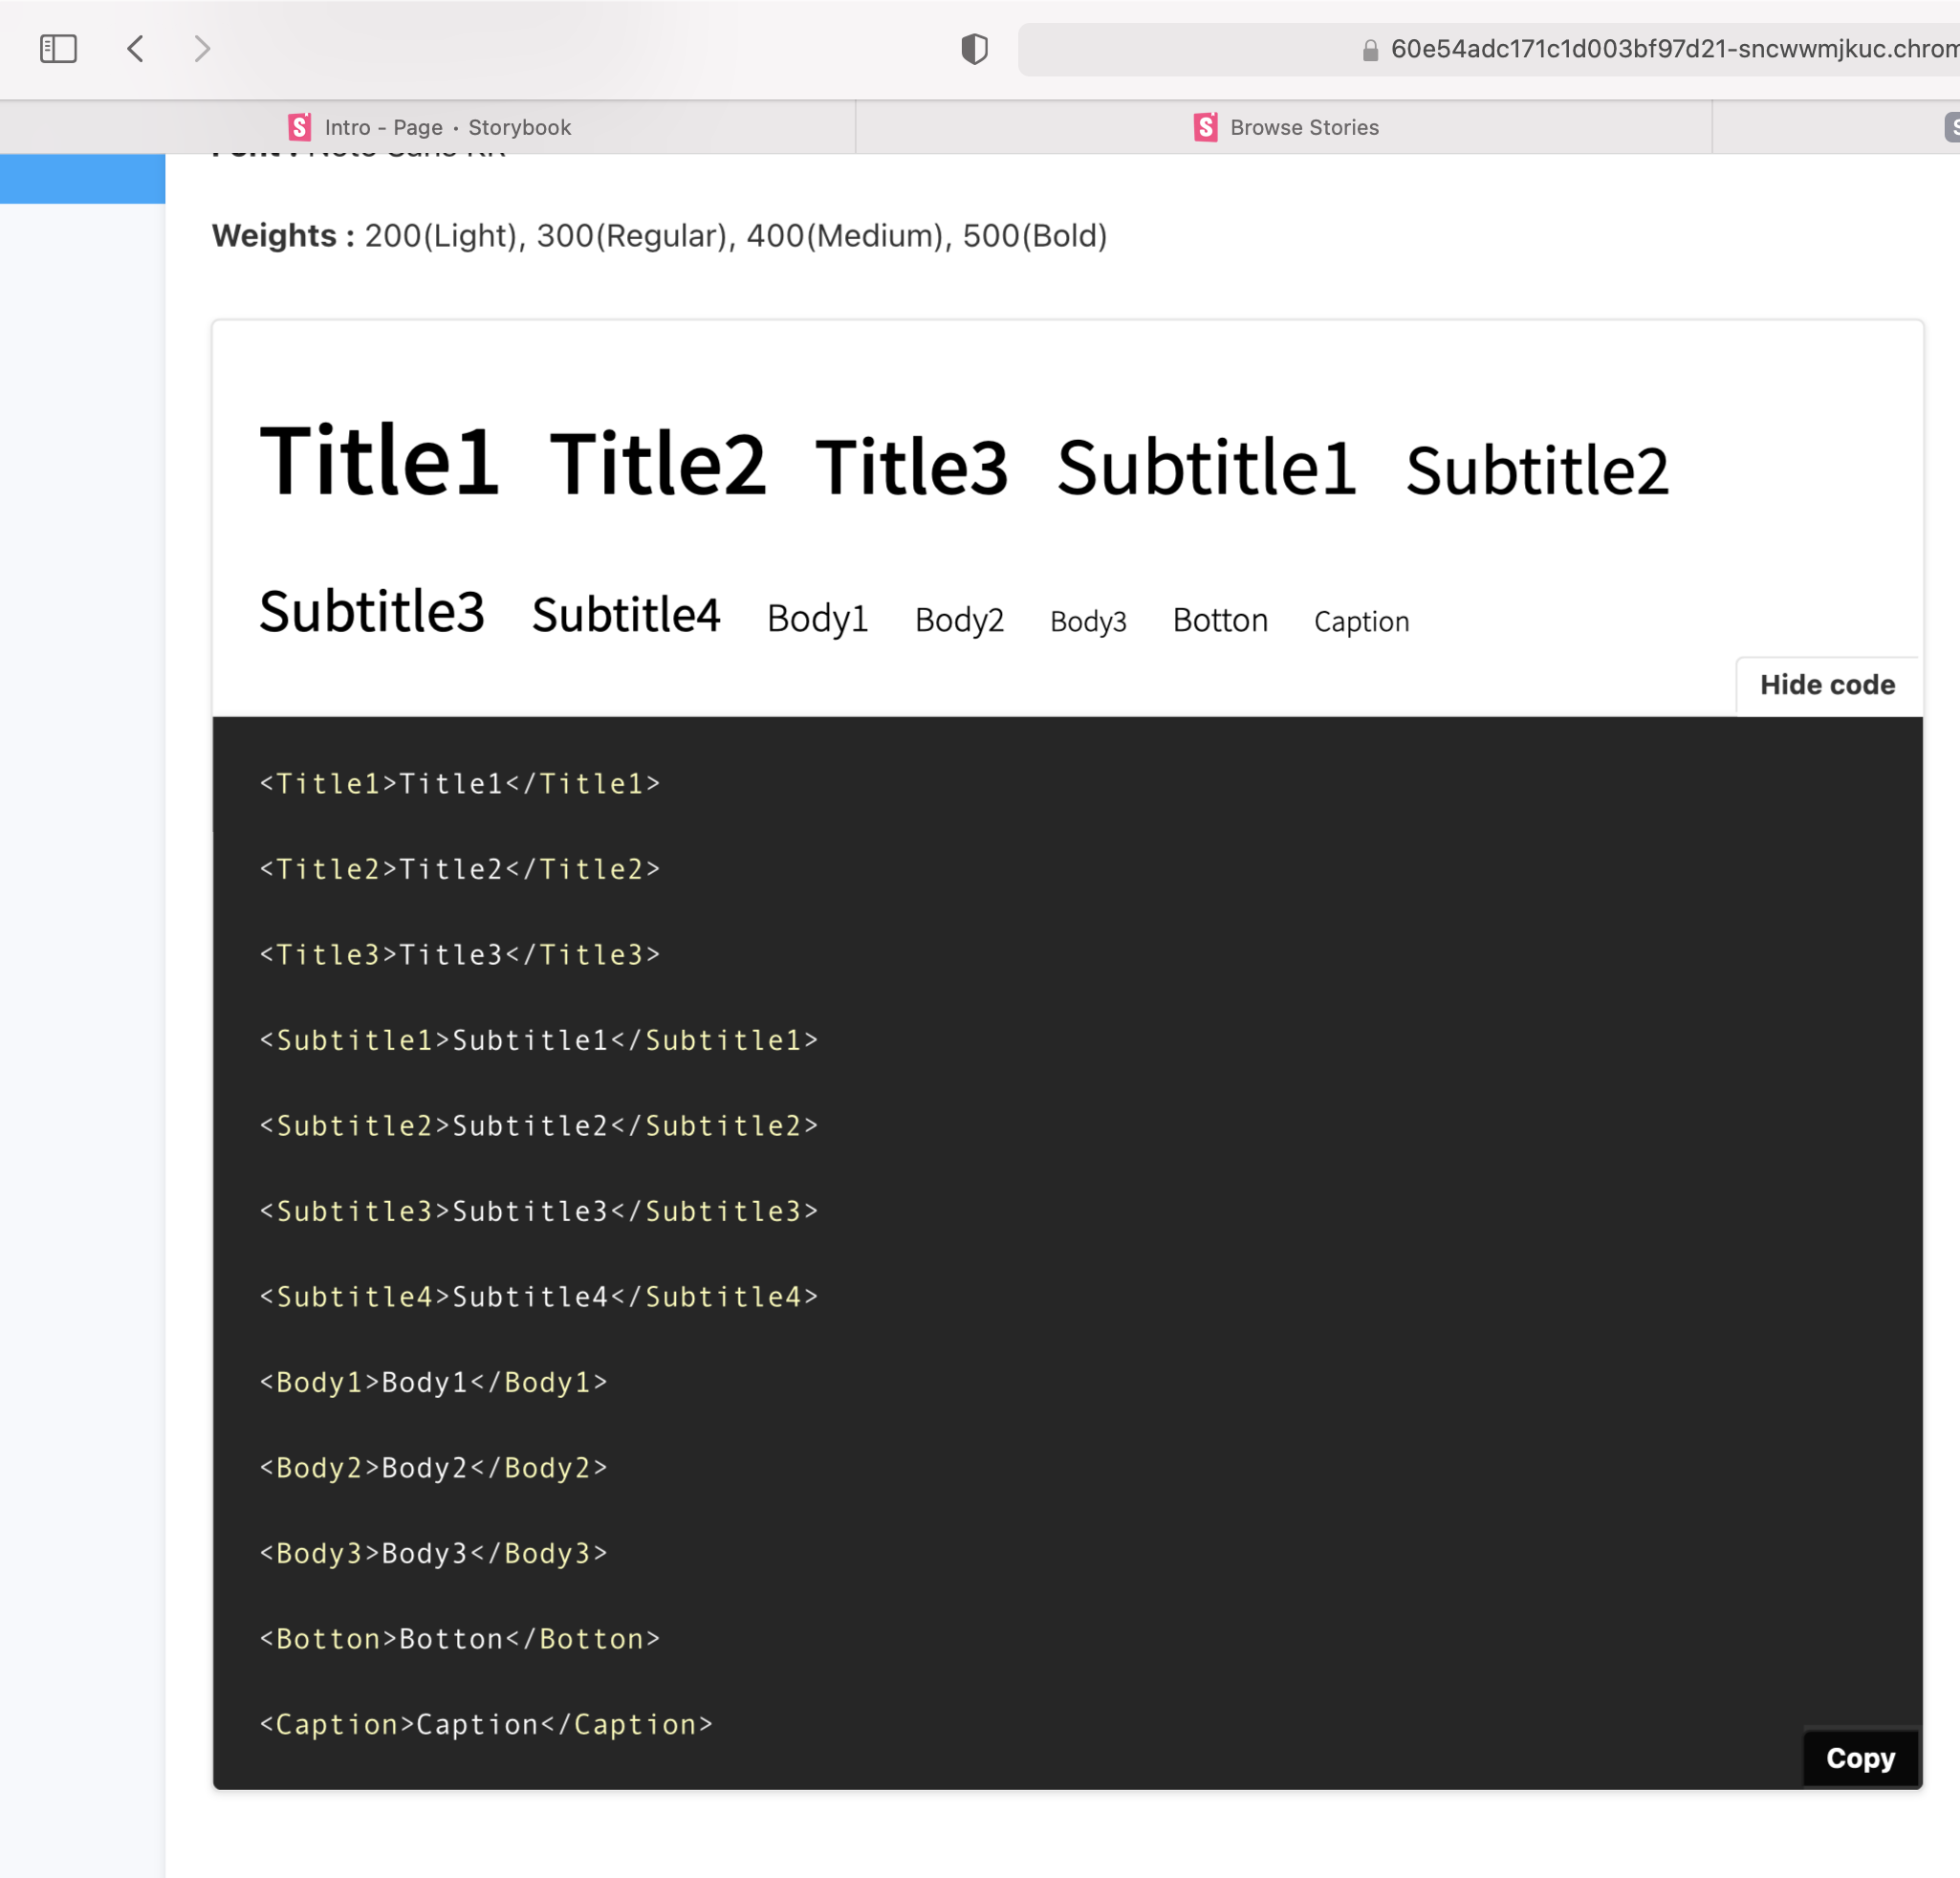This screenshot has width=1960, height=1878.
Task: Click the back navigation arrow
Action: [136, 48]
